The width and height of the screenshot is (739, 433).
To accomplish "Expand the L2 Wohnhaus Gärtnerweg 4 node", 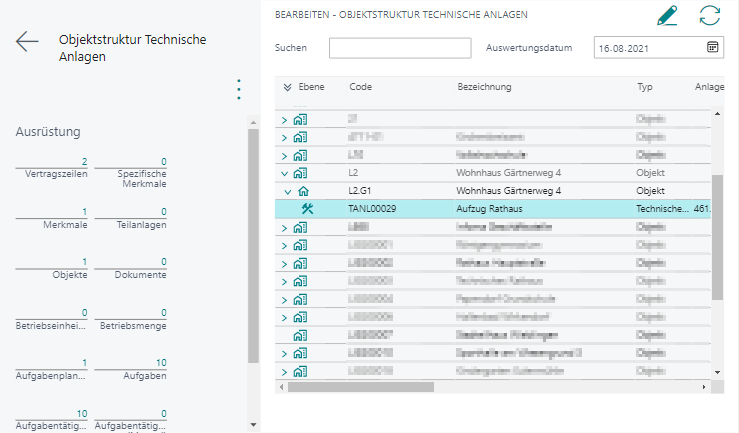I will coord(284,171).
